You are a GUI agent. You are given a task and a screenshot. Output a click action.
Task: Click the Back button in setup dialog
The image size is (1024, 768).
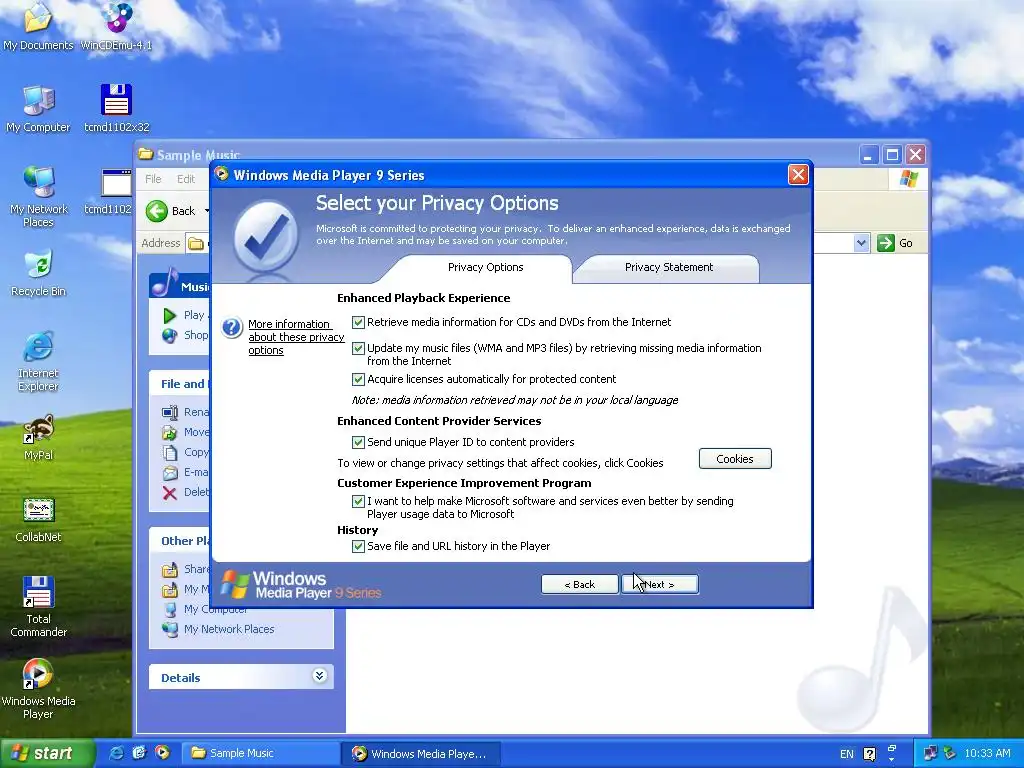click(579, 584)
